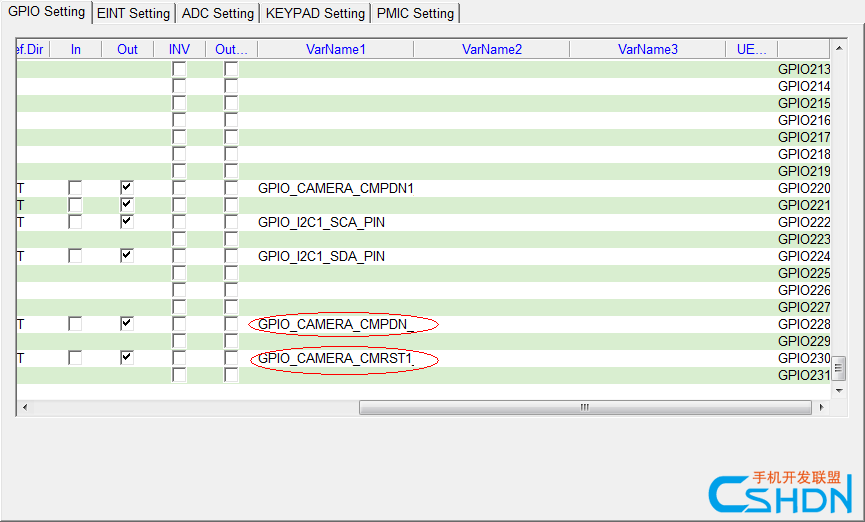Switch to the EINT Setting tab
This screenshot has height=522, width=865.
134,13
